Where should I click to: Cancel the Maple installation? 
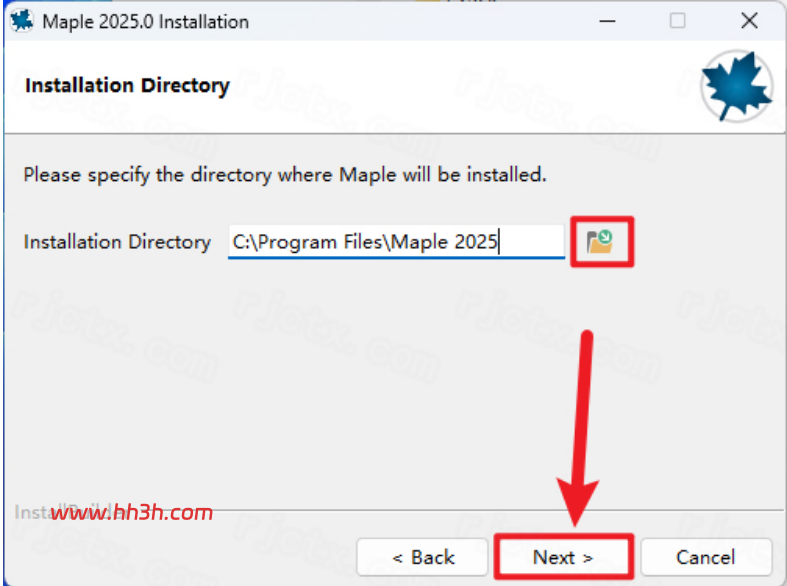706,557
